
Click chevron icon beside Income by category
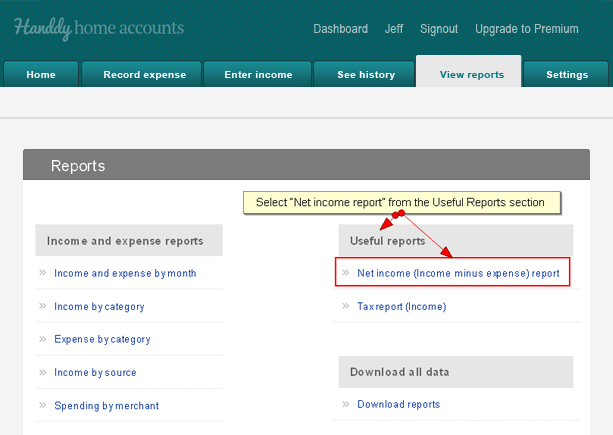[x=43, y=306]
